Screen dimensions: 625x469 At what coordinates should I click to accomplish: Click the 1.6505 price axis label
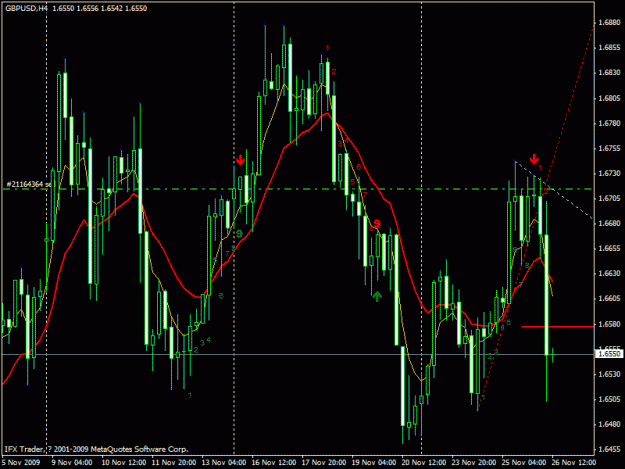coord(609,399)
